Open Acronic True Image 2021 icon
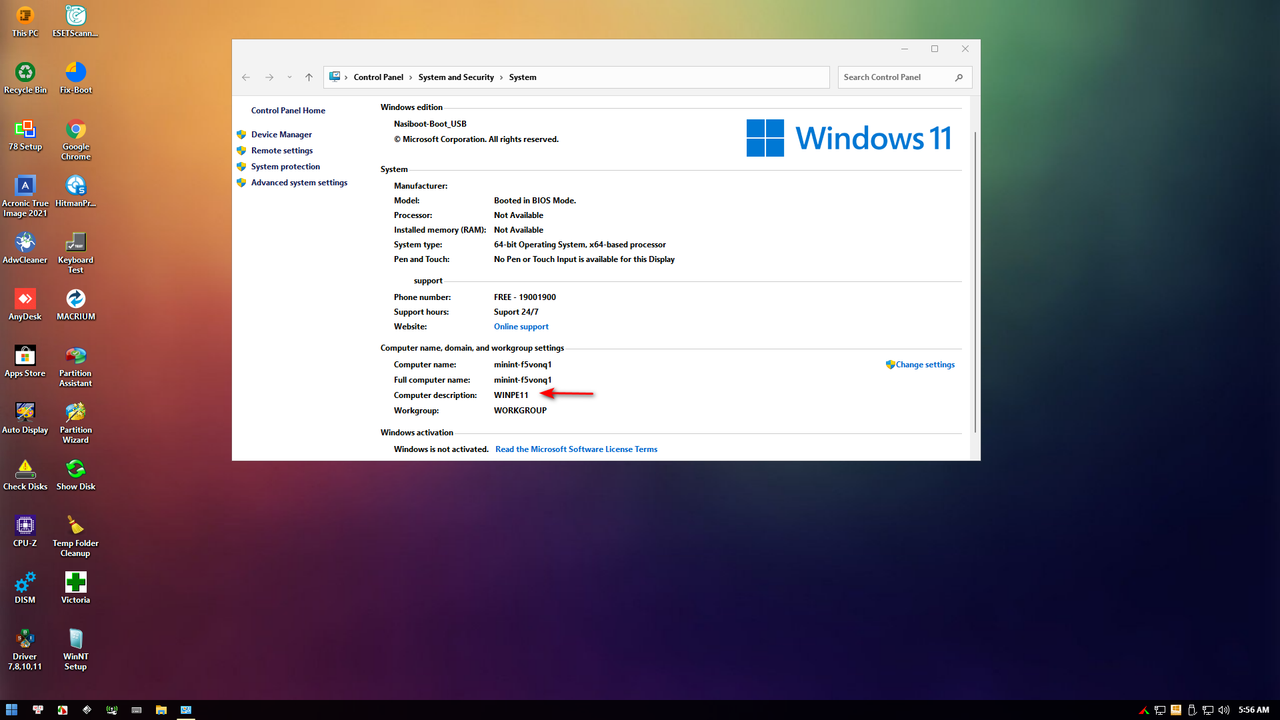Viewport: 1280px width, 720px height. pyautogui.click(x=25, y=197)
